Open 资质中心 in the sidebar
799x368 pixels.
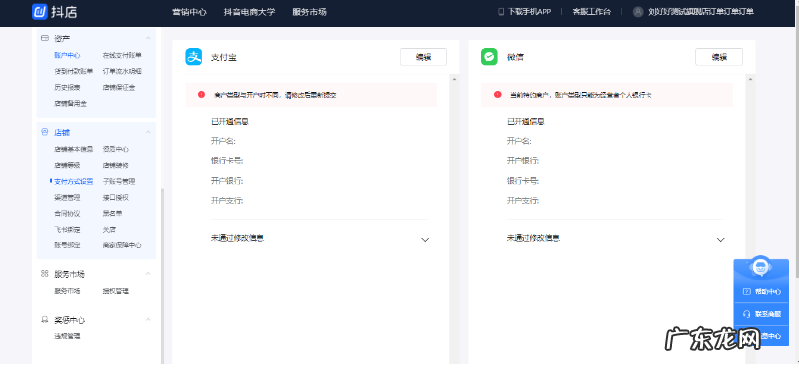point(116,149)
